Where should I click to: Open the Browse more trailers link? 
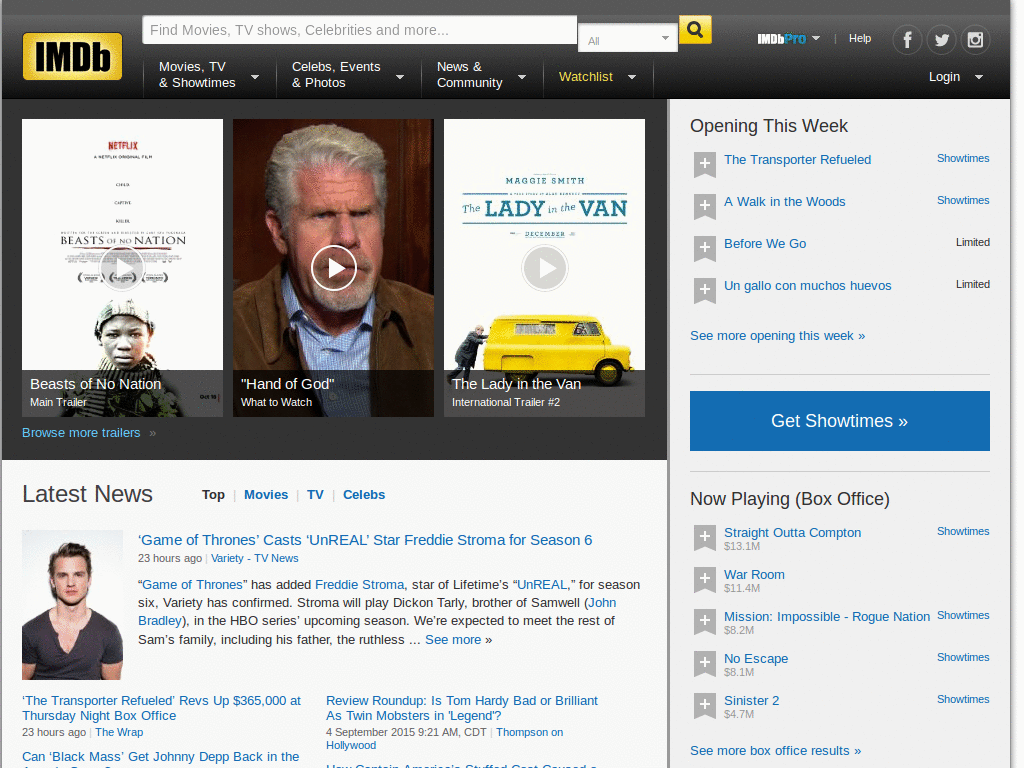80,432
